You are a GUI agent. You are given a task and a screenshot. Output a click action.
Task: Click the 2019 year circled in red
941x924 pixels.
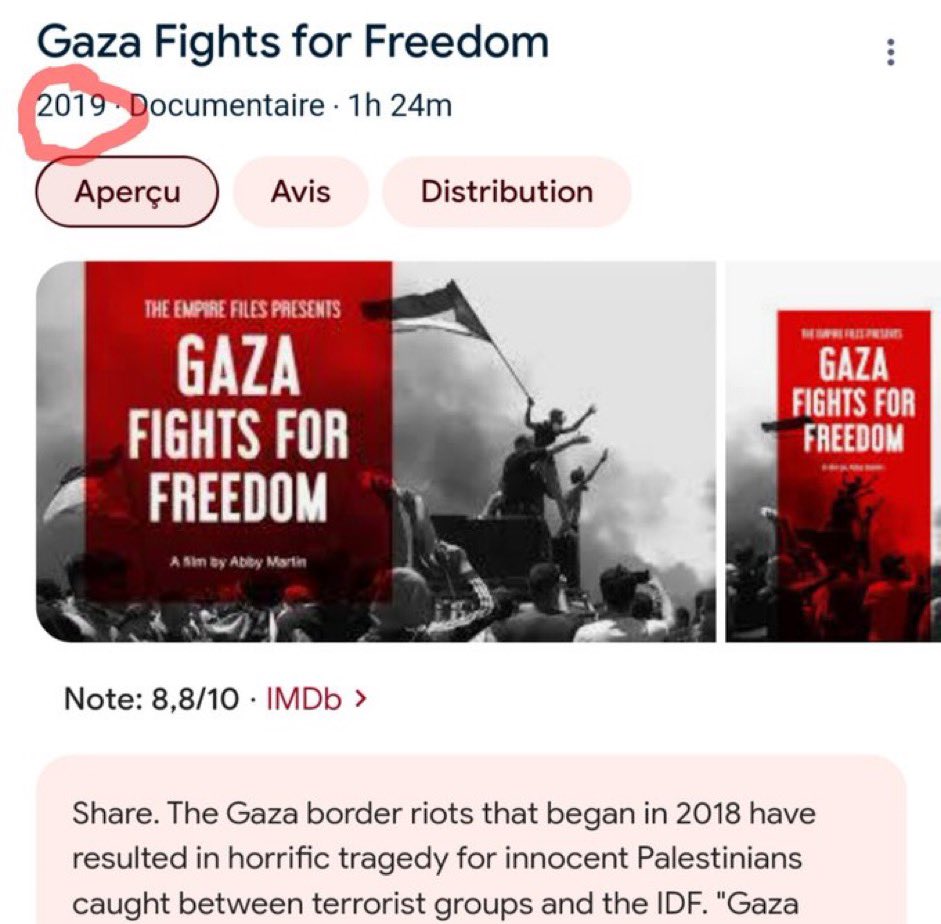click(x=71, y=106)
